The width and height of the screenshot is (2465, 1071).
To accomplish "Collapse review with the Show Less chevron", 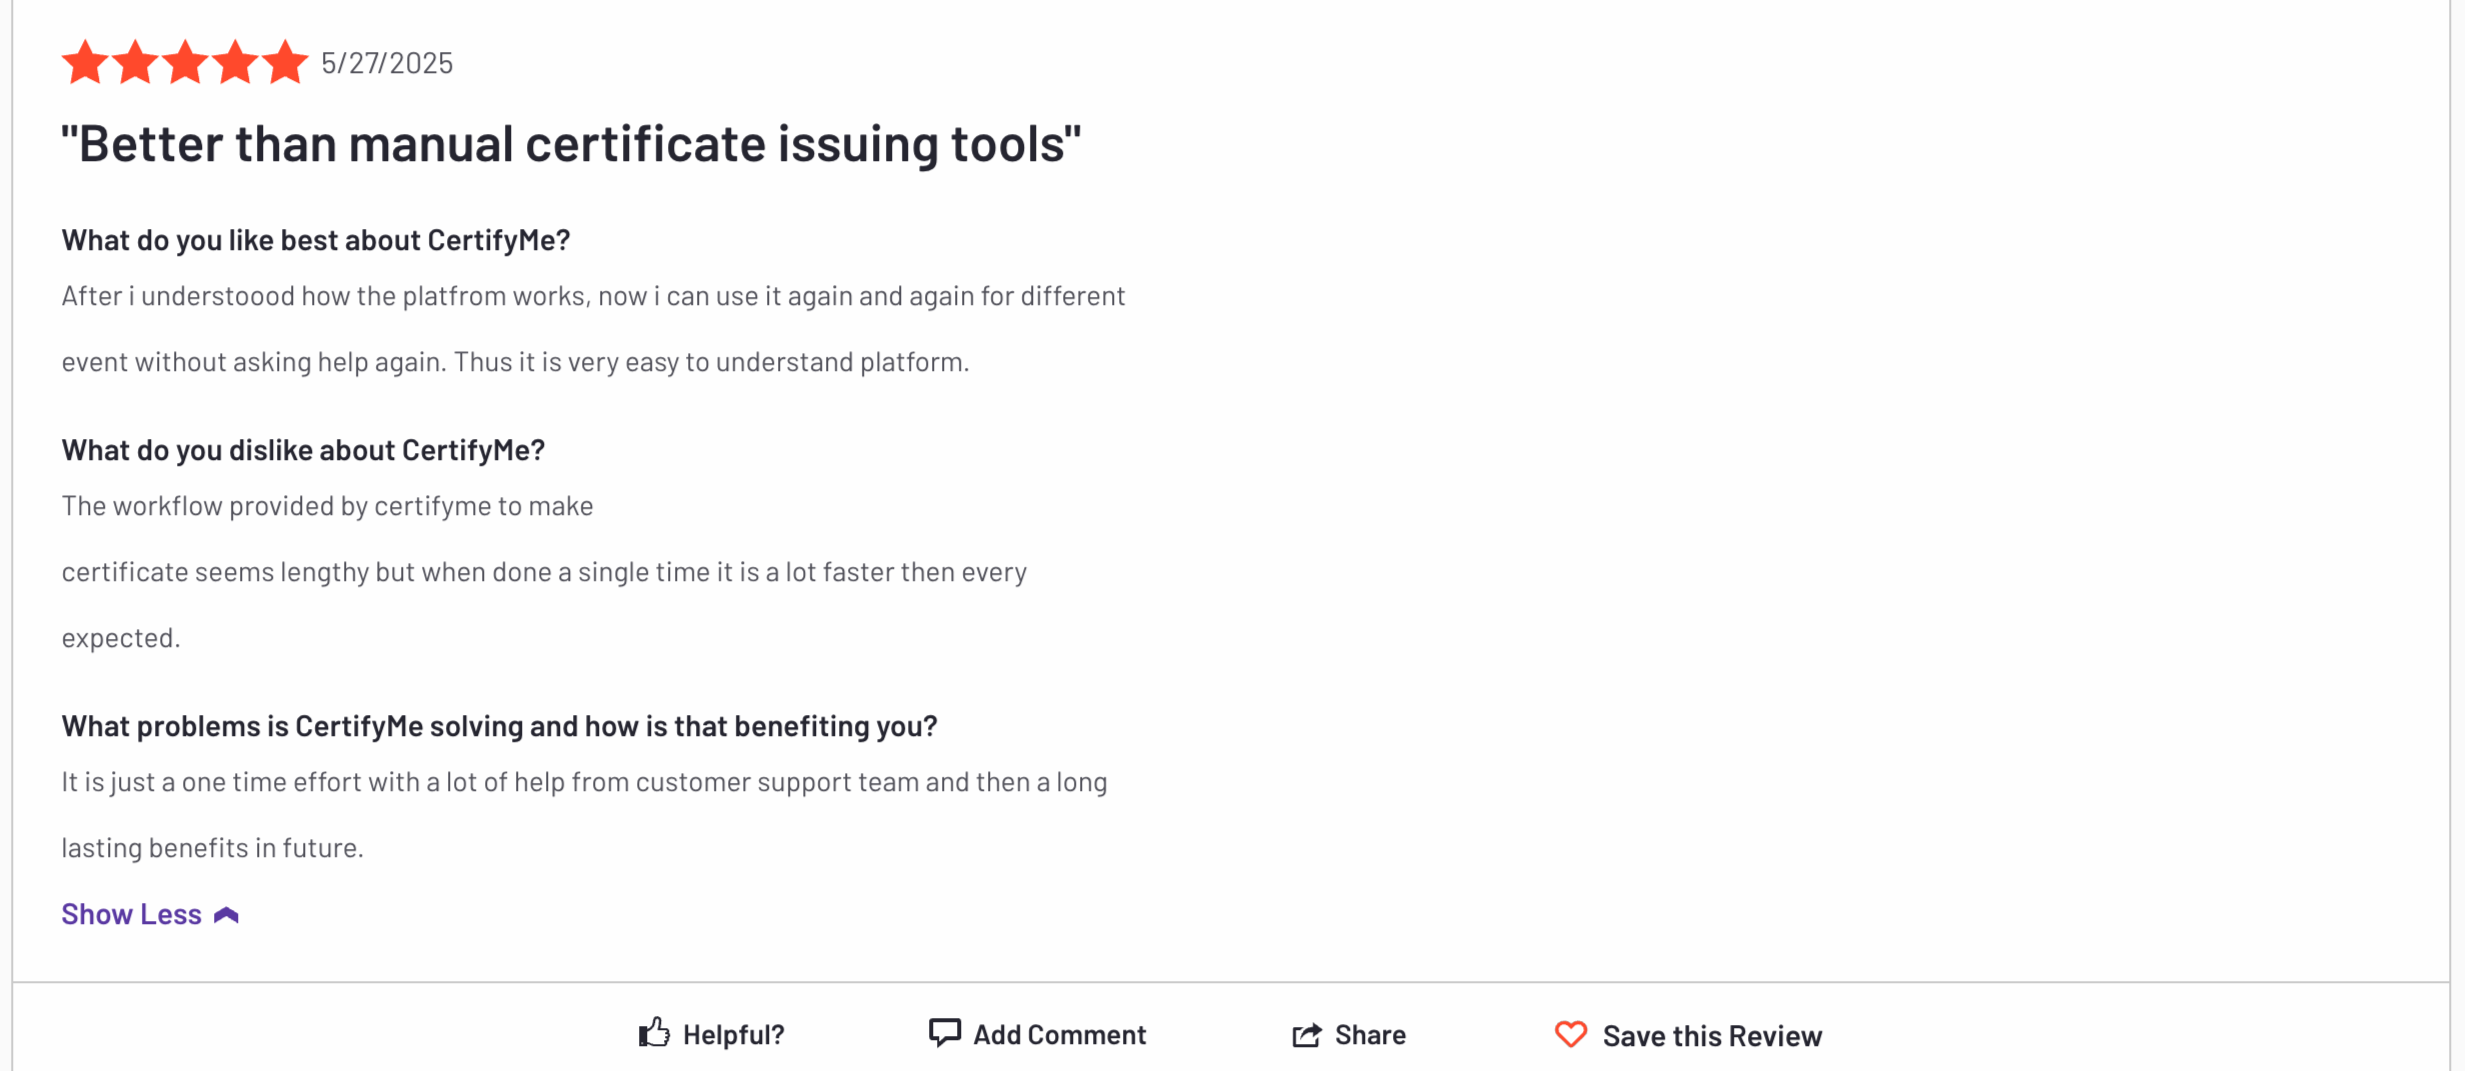I will [226, 915].
